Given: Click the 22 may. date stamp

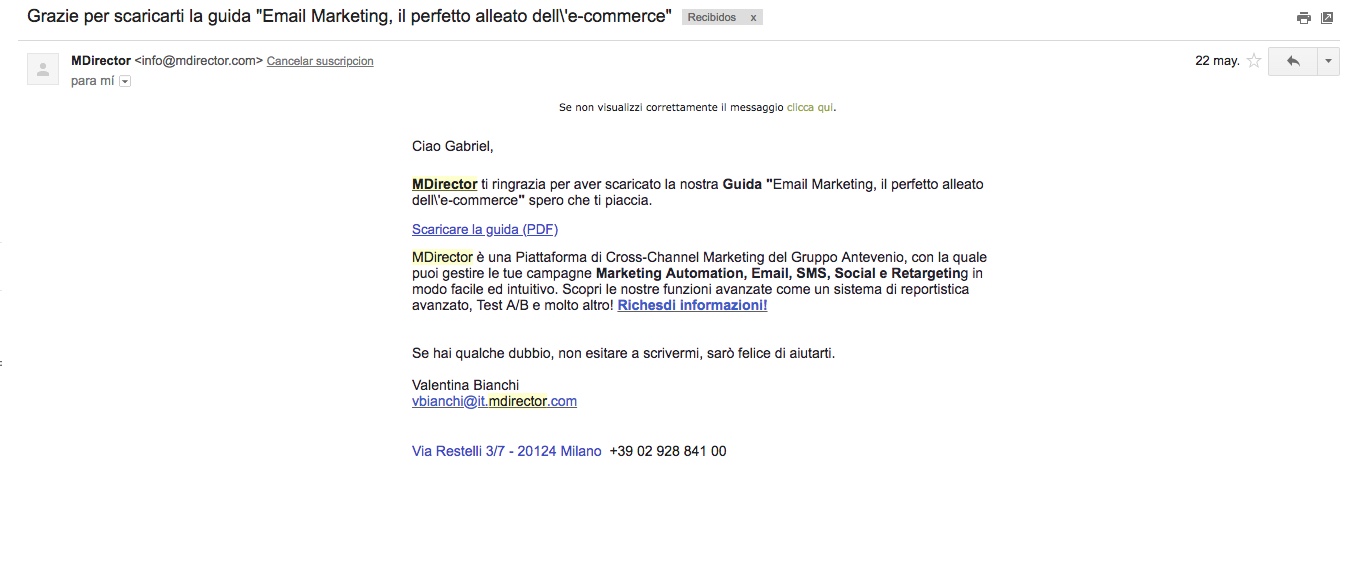Looking at the screenshot, I should [x=1217, y=61].
